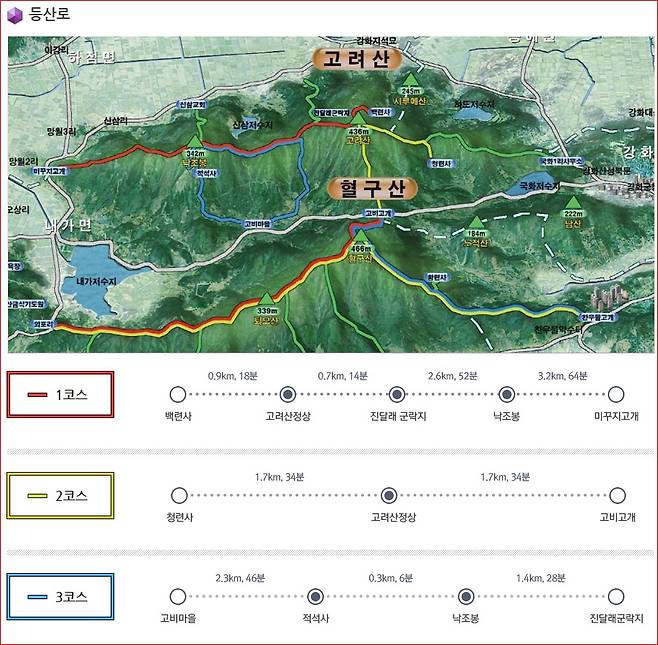Click the purple cube icon beside 등산로
The image size is (658, 645).
[x=15, y=15]
